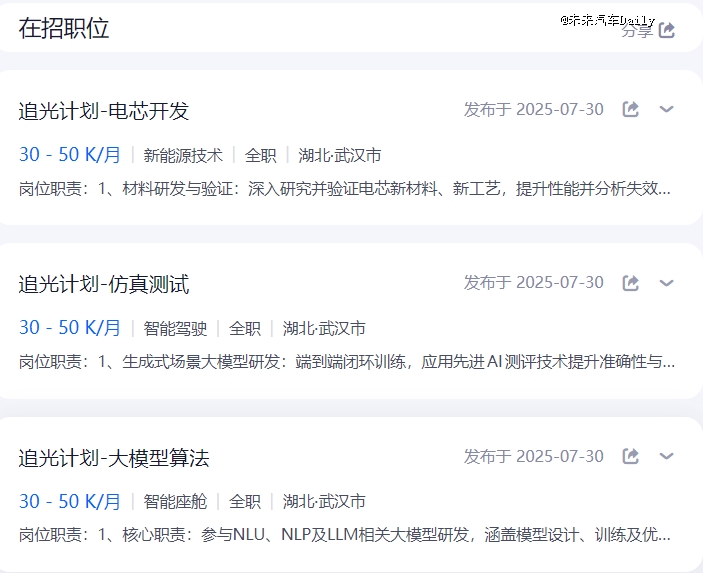Share the 追光计划-仿真测试 job posting
Image resolution: width=703 pixels, height=573 pixels.
[631, 283]
